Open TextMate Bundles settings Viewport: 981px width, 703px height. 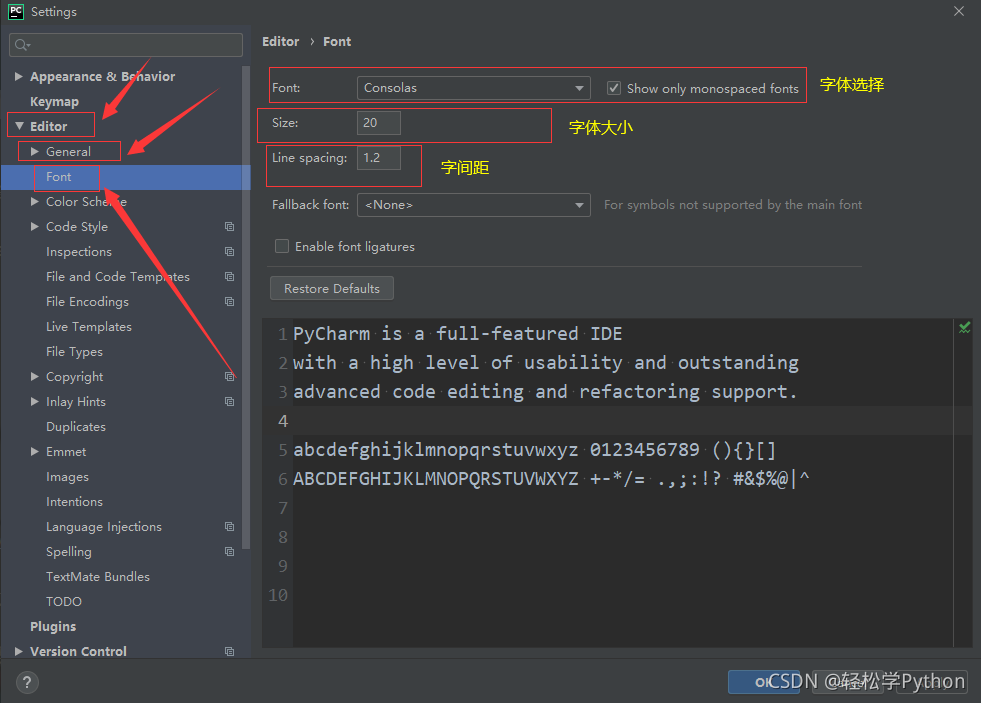(98, 577)
